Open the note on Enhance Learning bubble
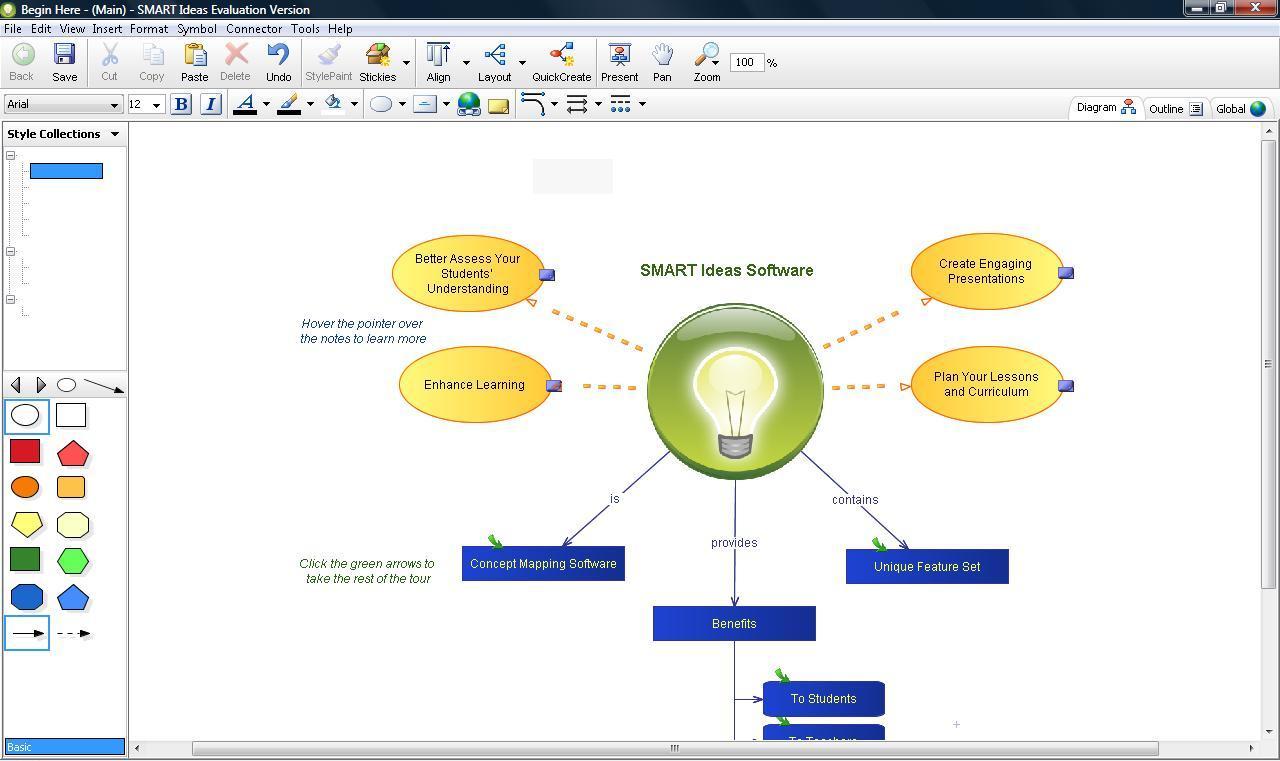 [x=554, y=386]
